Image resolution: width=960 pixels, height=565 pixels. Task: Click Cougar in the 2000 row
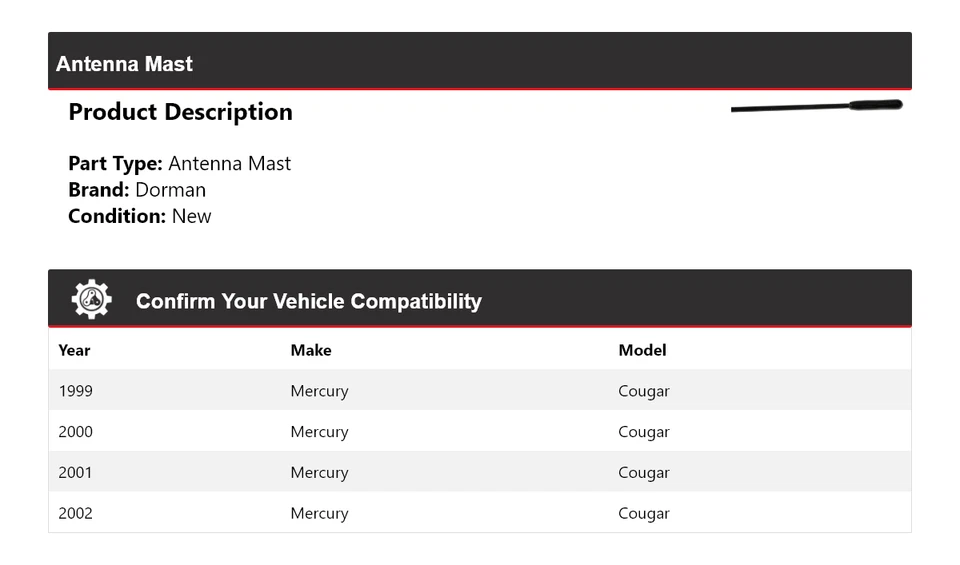pos(644,432)
